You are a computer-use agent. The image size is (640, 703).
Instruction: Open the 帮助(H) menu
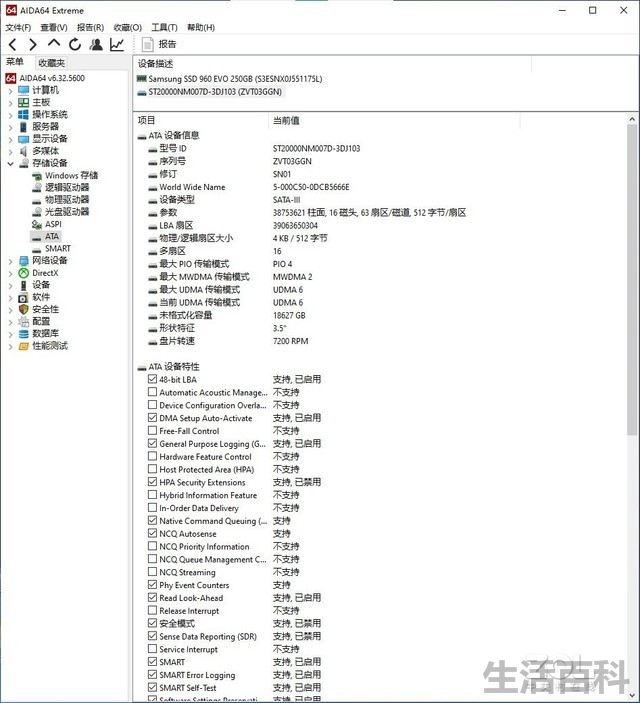[x=201, y=28]
